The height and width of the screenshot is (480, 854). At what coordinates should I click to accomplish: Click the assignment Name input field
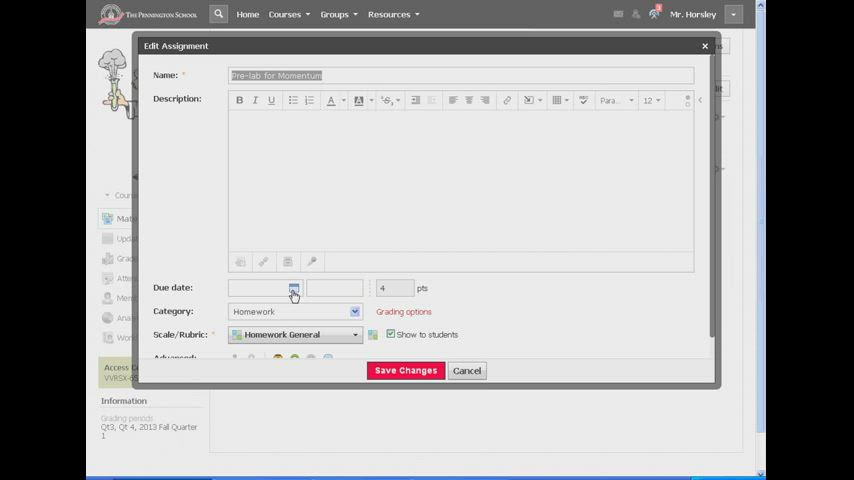460,76
